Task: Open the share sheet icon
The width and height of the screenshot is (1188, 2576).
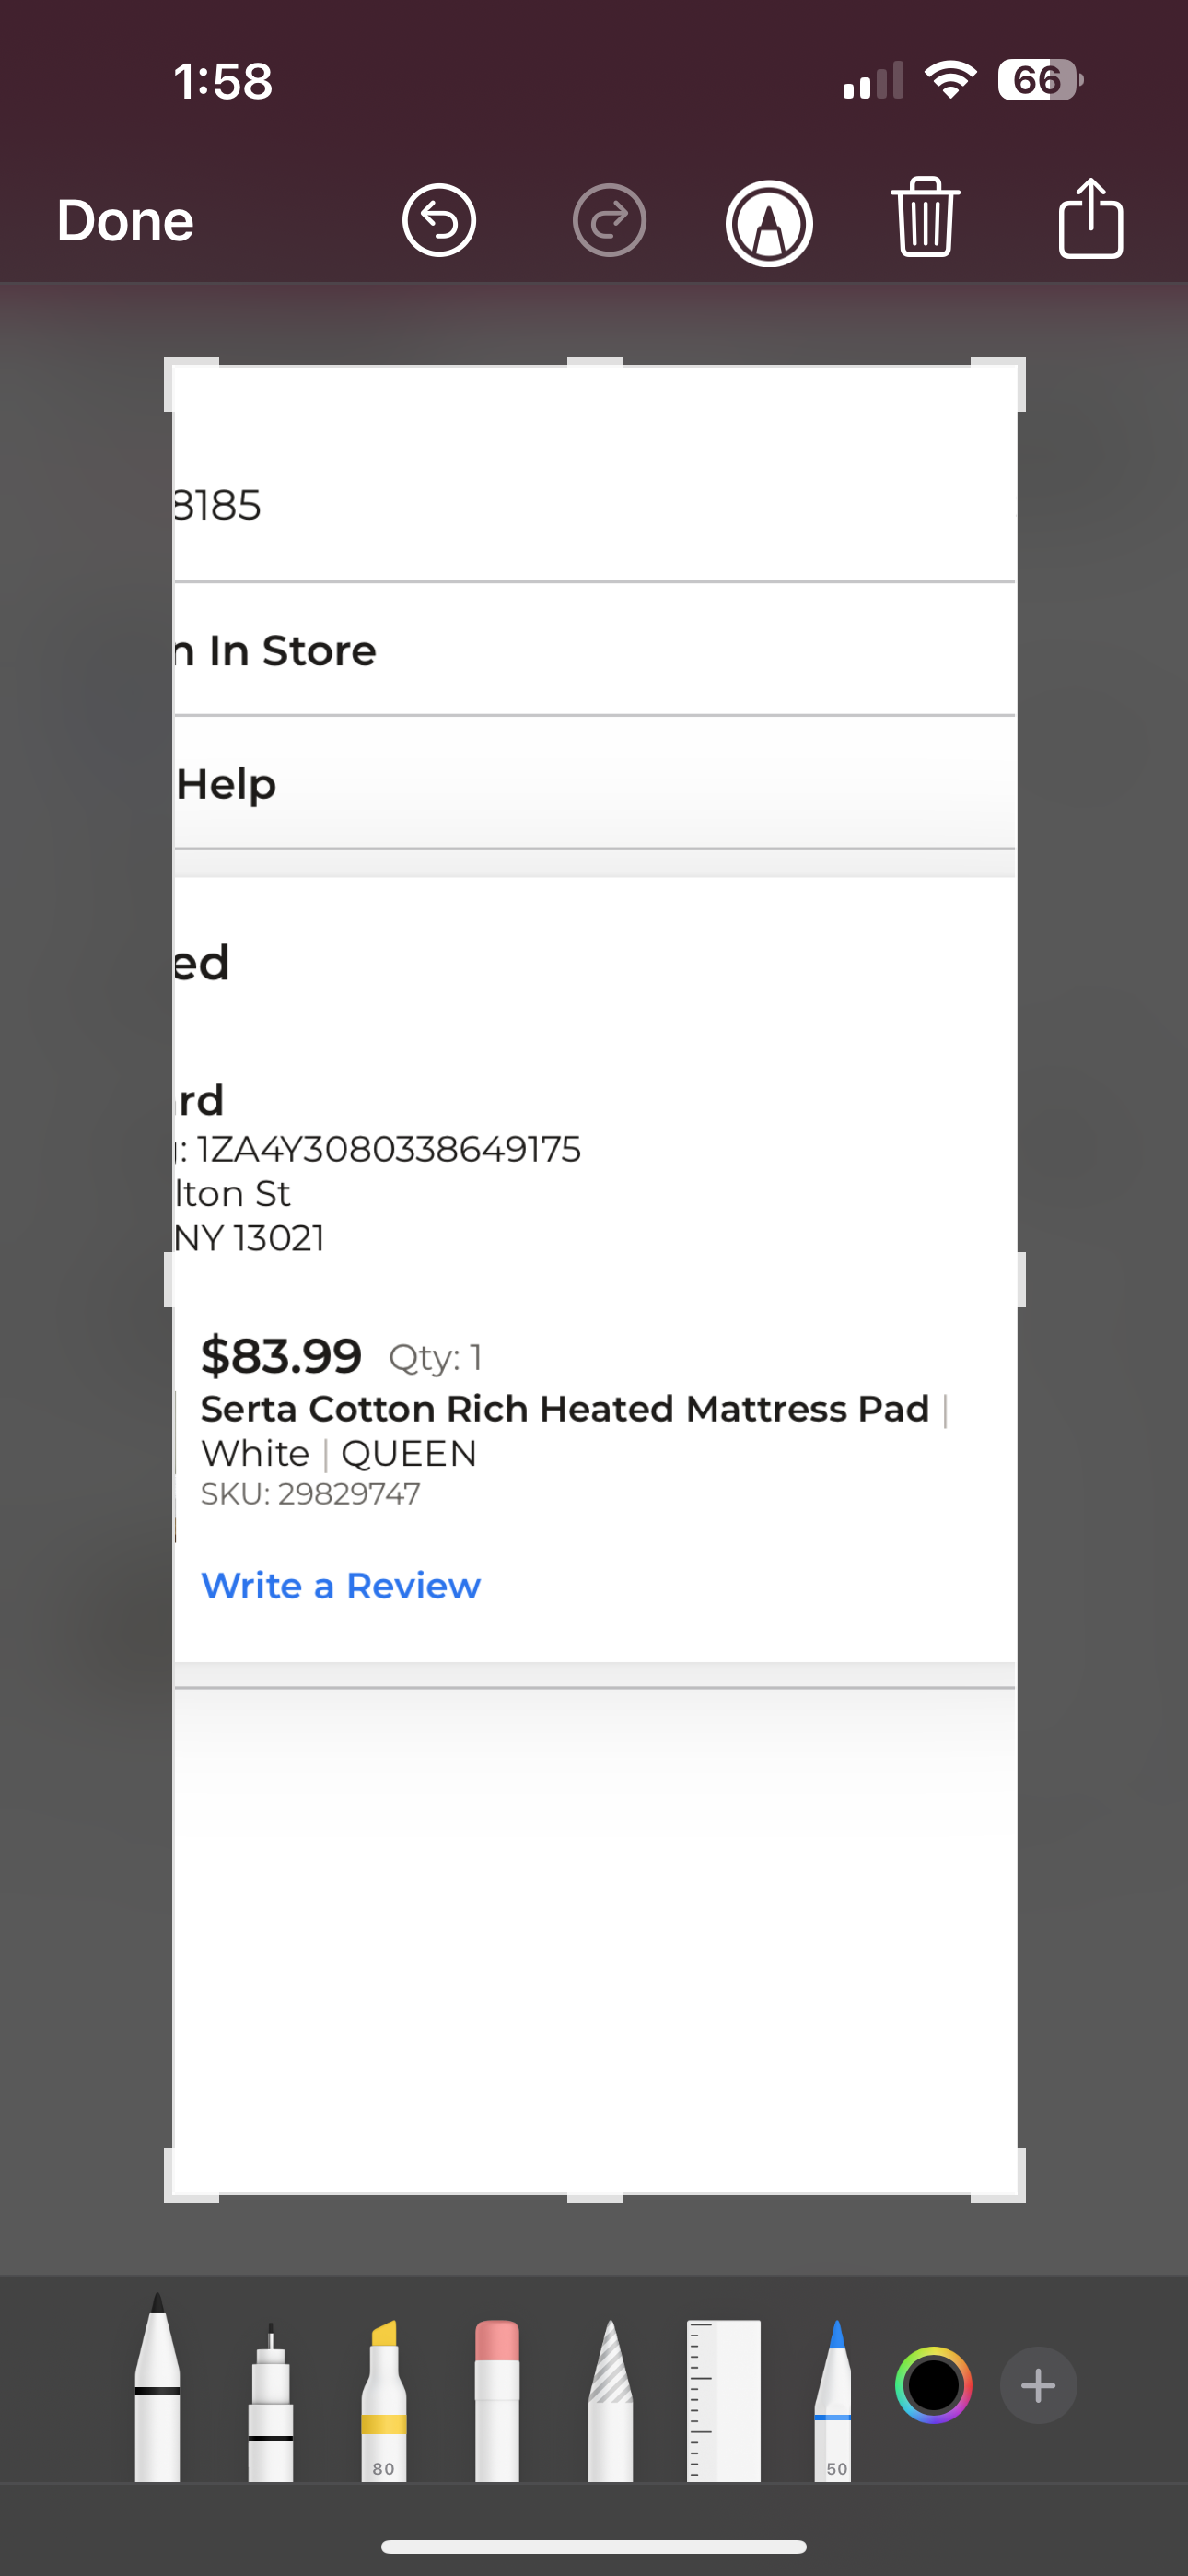Action: [1090, 218]
